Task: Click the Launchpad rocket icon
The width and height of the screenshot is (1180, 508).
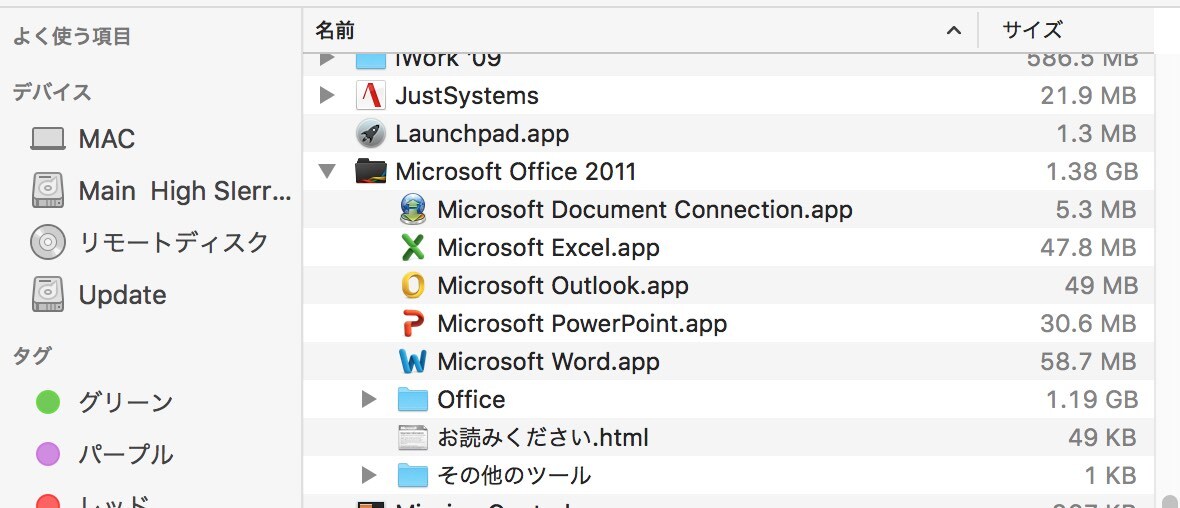Action: pyautogui.click(x=371, y=134)
